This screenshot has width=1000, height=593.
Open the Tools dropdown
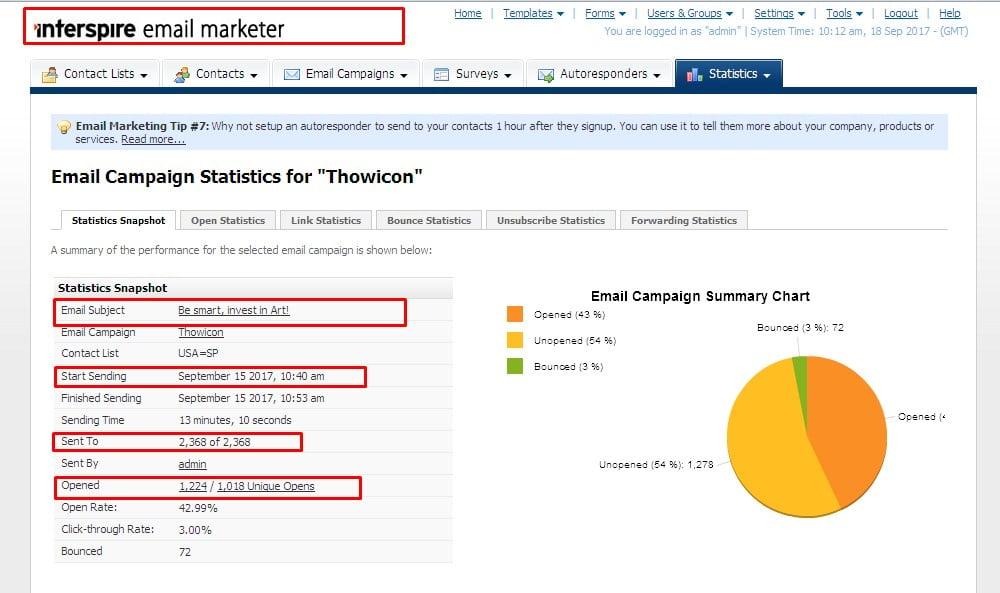840,13
